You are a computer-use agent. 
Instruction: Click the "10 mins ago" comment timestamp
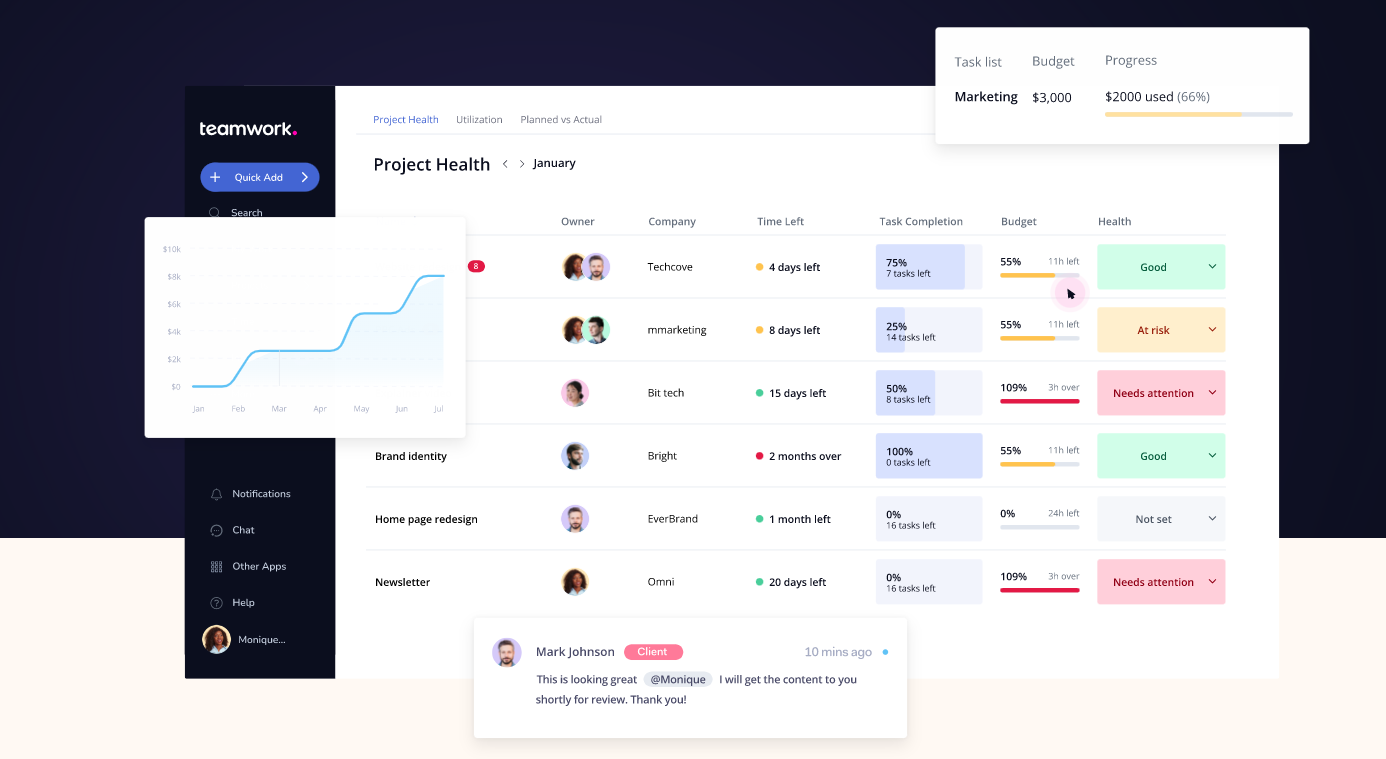click(838, 652)
